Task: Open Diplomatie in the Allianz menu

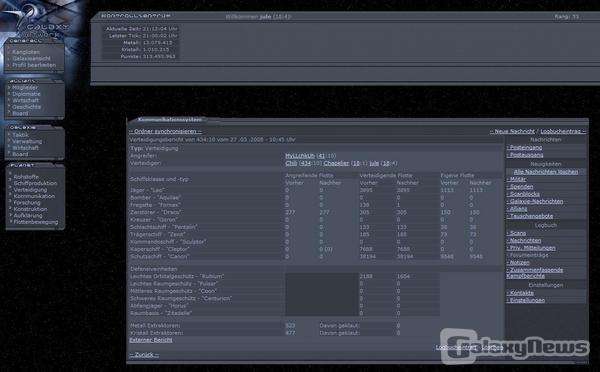Action: click(x=26, y=94)
